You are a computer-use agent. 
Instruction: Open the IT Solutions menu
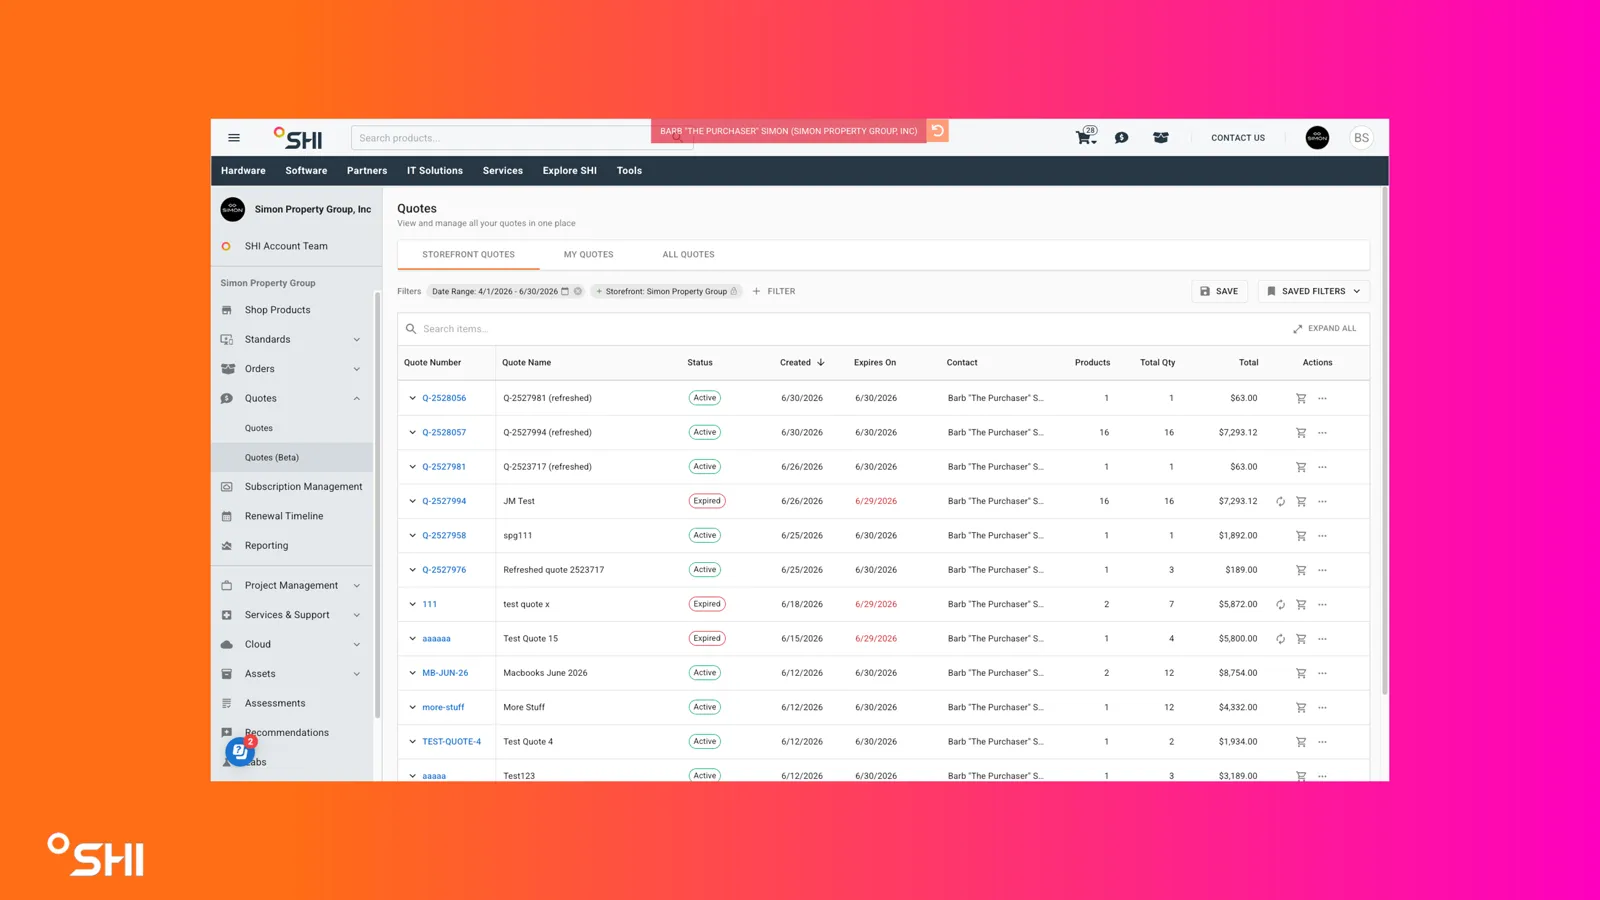(x=435, y=171)
